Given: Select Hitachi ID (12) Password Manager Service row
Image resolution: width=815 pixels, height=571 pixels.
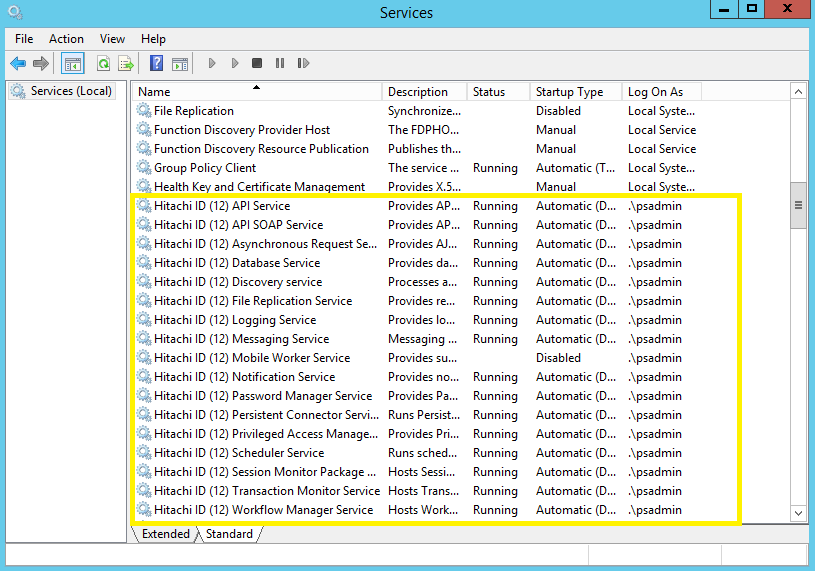Looking at the screenshot, I should click(262, 396).
